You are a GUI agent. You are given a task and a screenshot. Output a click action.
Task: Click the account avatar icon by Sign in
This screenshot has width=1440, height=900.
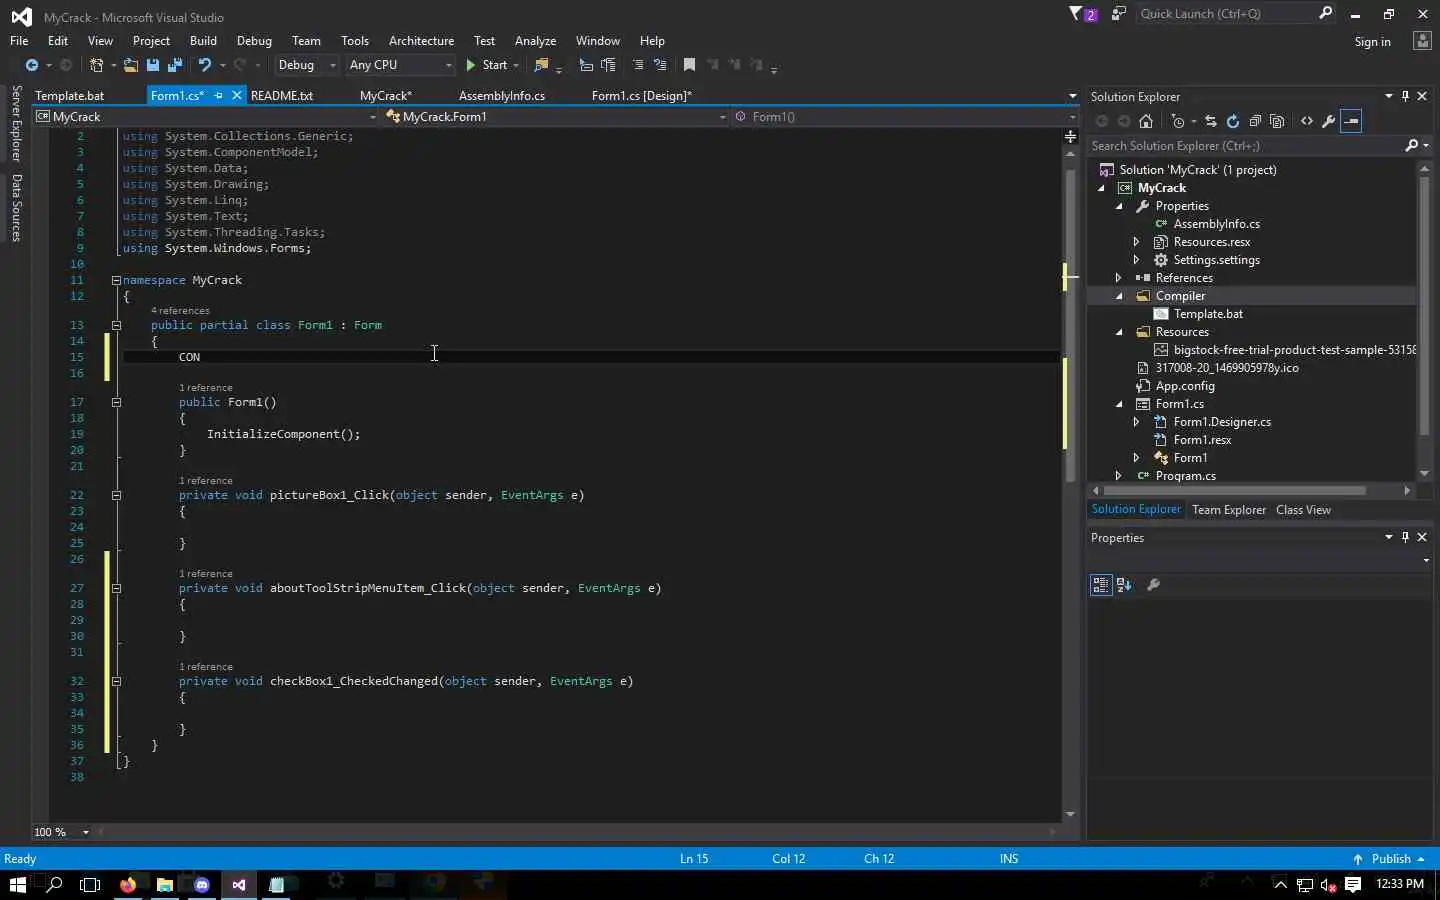pyautogui.click(x=1422, y=41)
